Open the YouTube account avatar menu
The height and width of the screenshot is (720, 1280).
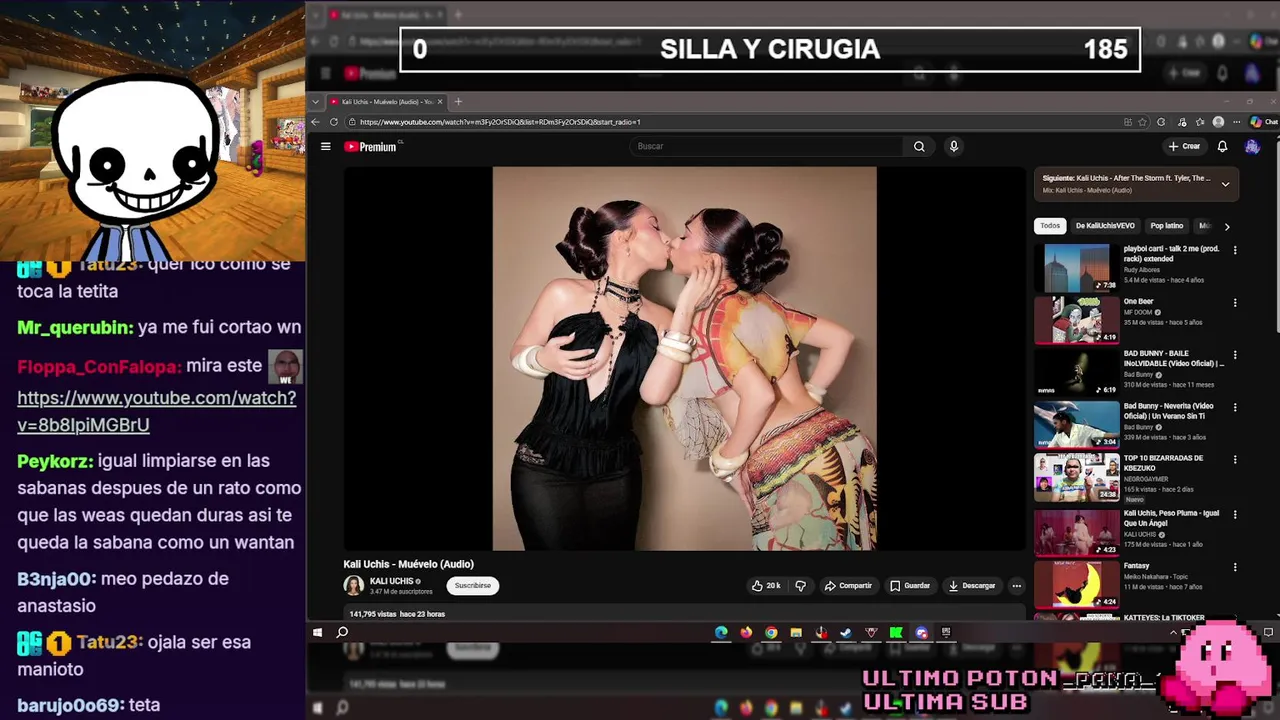tap(1252, 146)
